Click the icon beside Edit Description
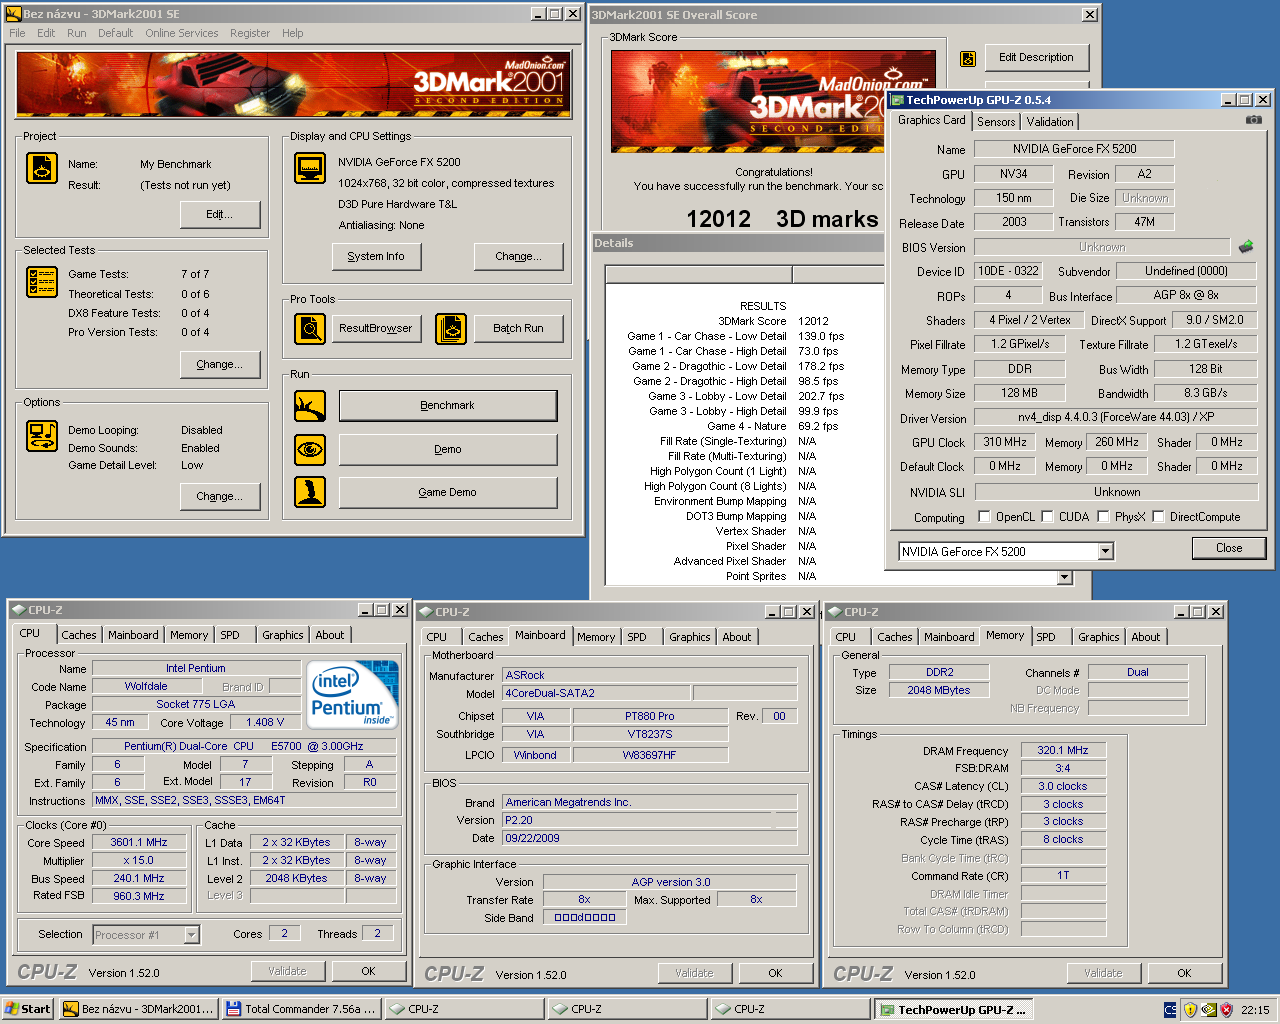The height and width of the screenshot is (1024, 1280). coord(968,59)
